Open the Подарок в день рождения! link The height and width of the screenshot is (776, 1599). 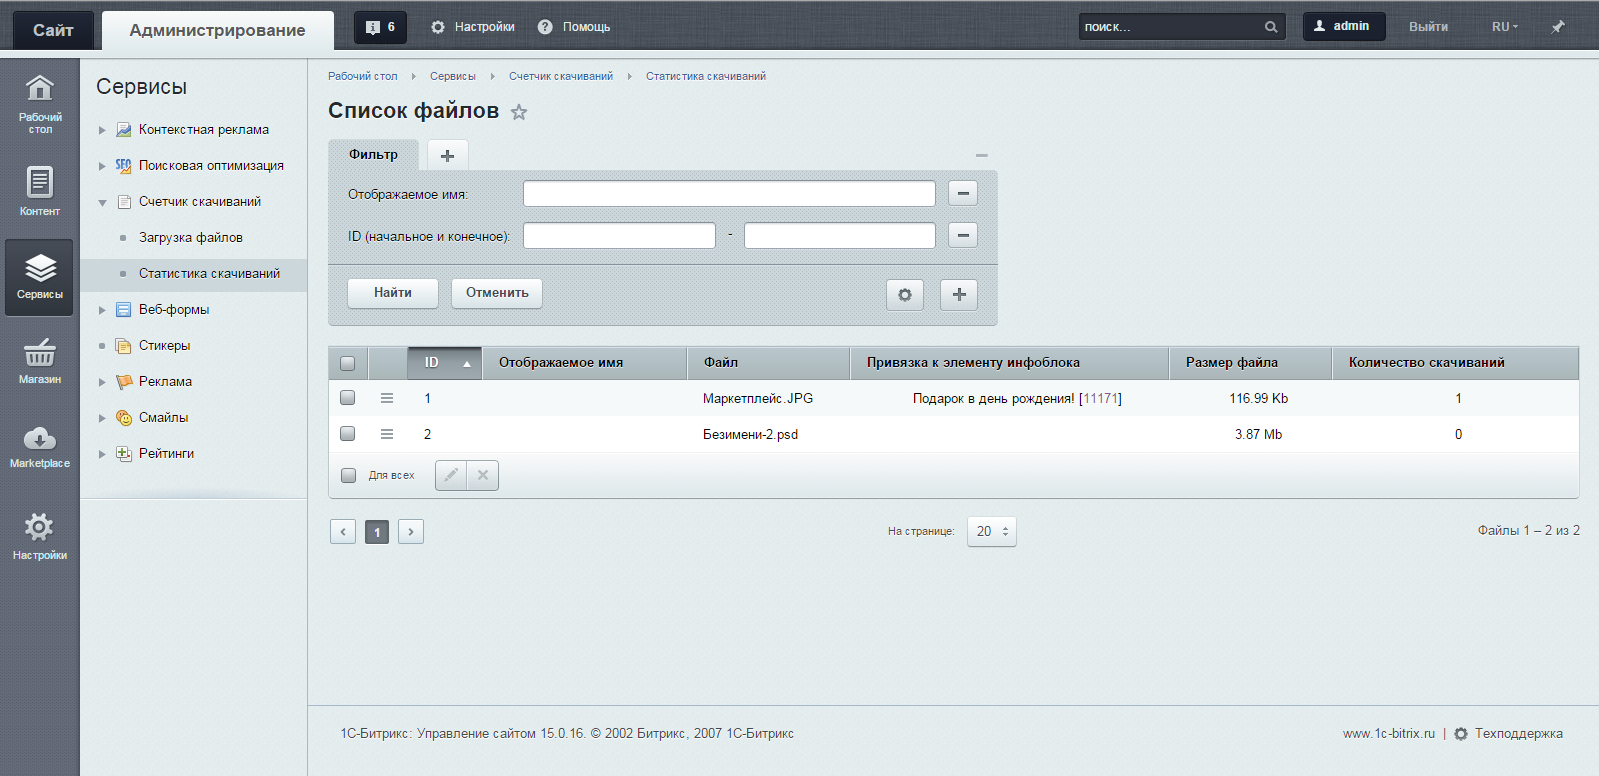[993, 398]
